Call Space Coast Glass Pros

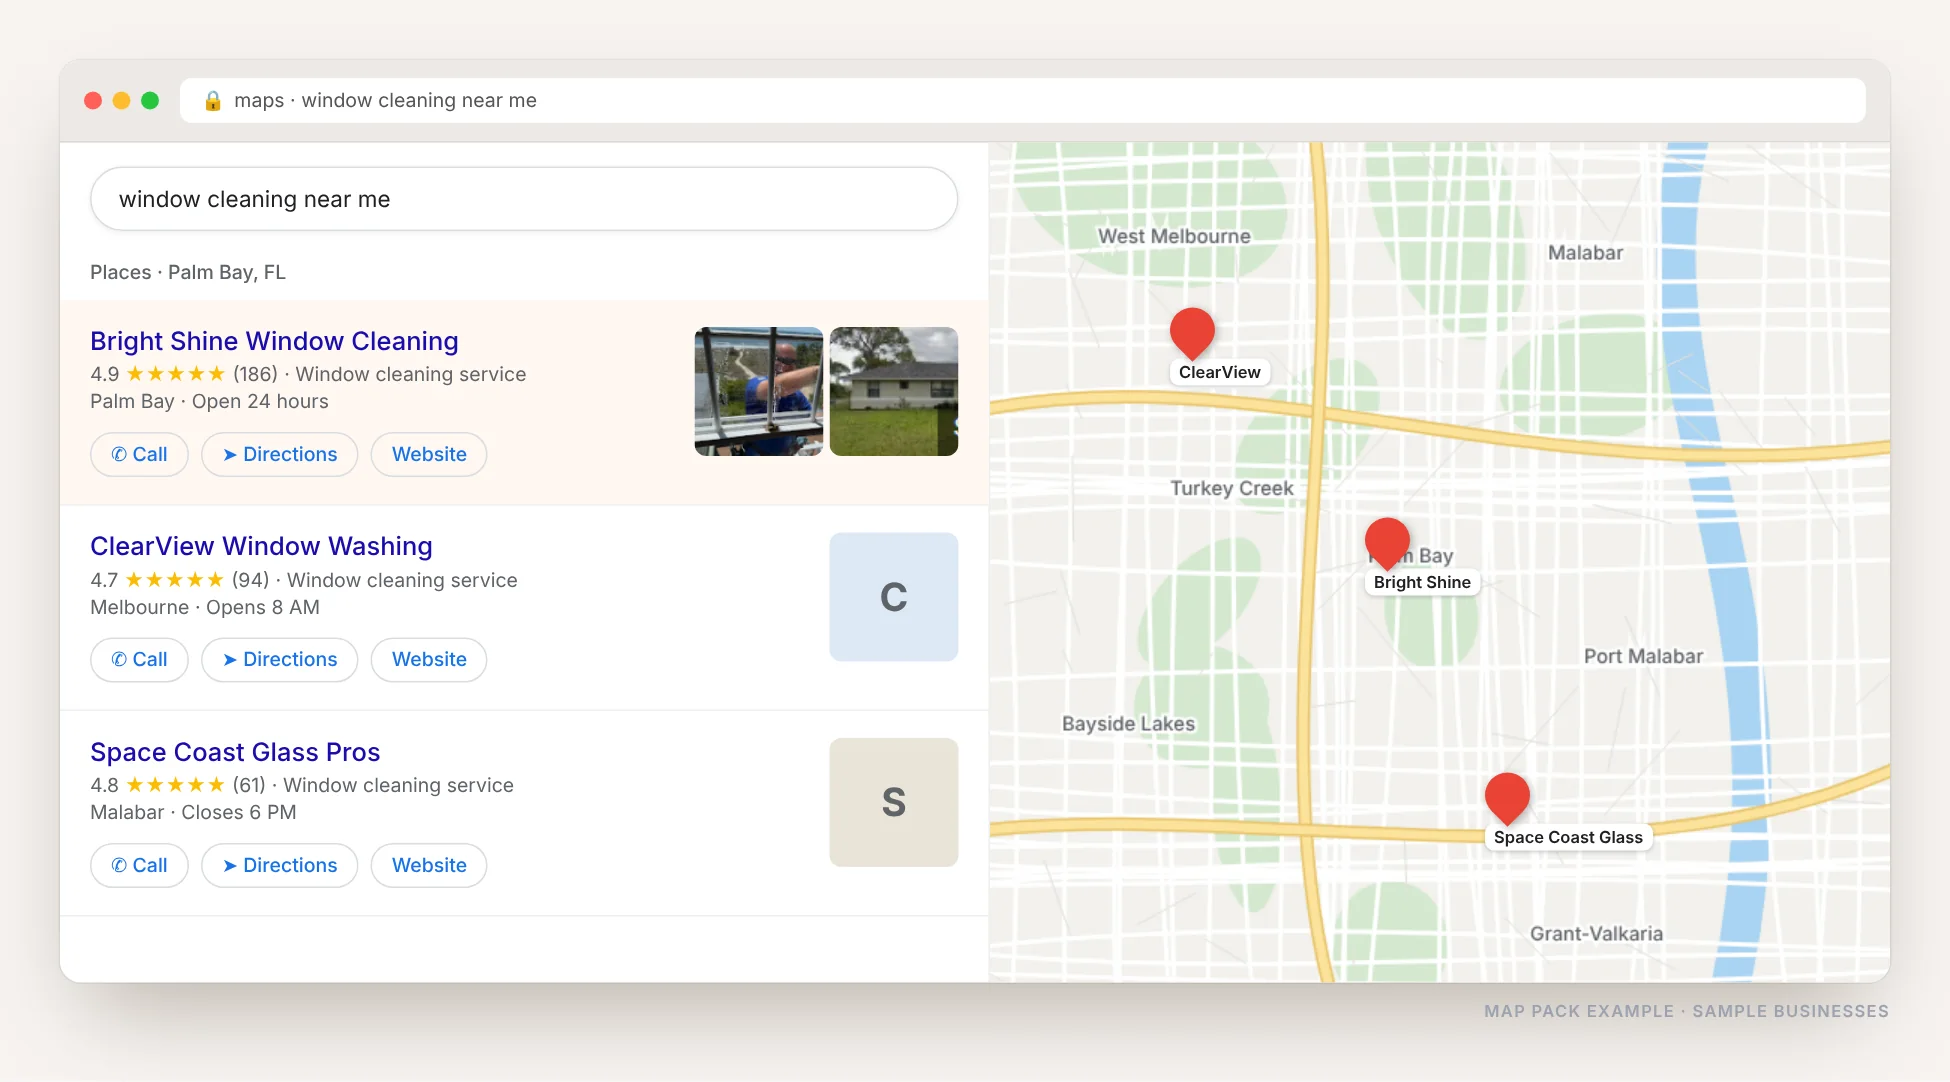point(139,865)
